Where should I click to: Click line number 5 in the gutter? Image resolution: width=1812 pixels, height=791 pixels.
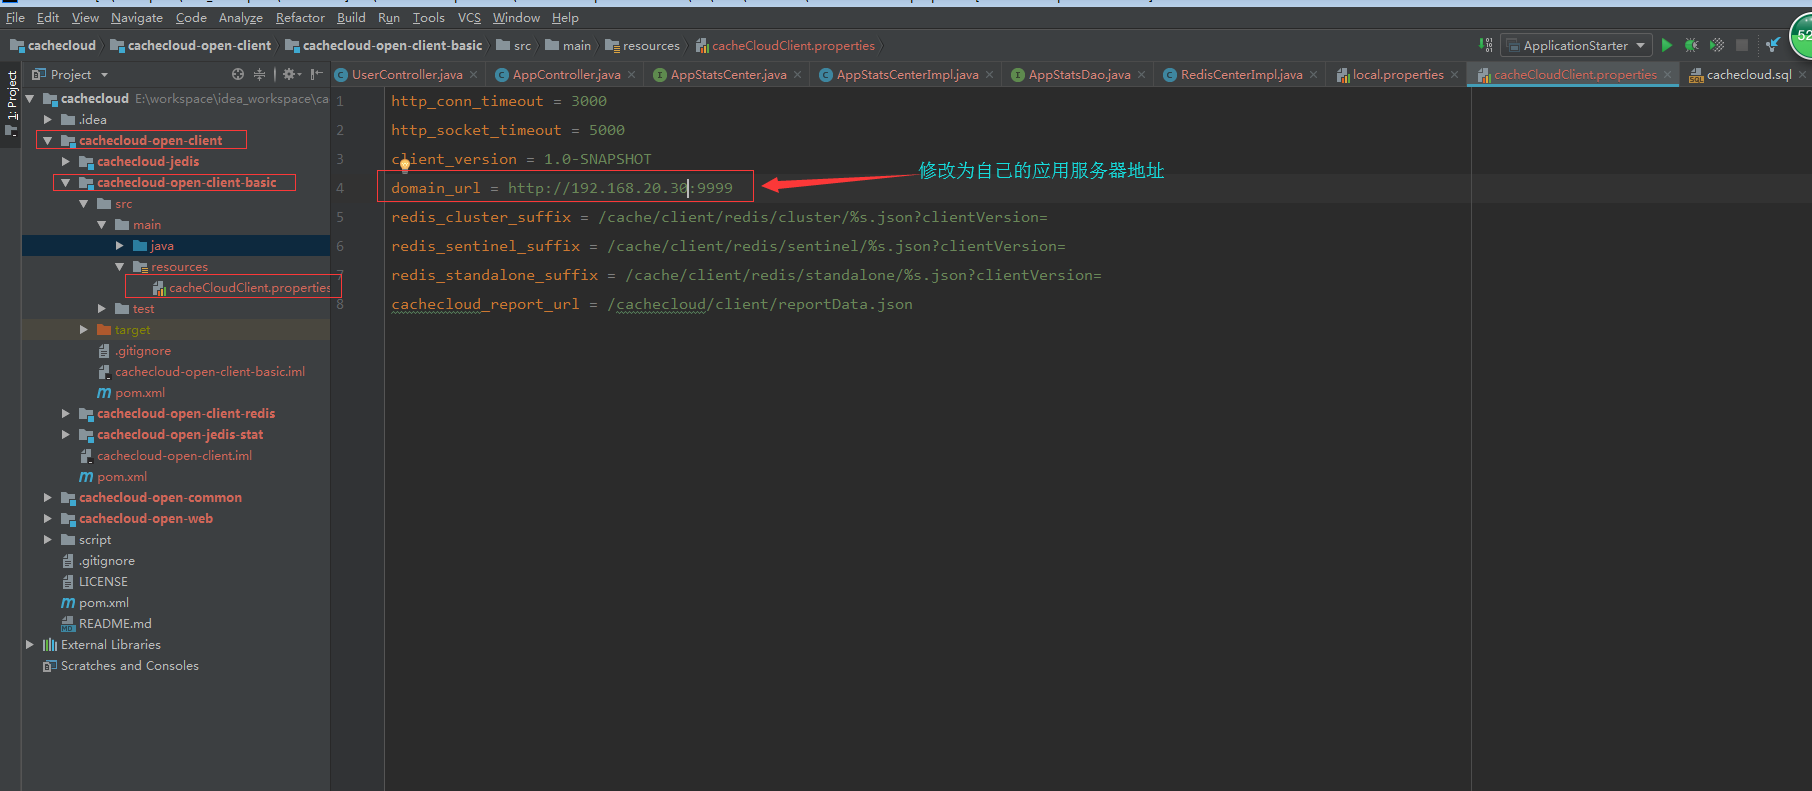[x=340, y=217]
